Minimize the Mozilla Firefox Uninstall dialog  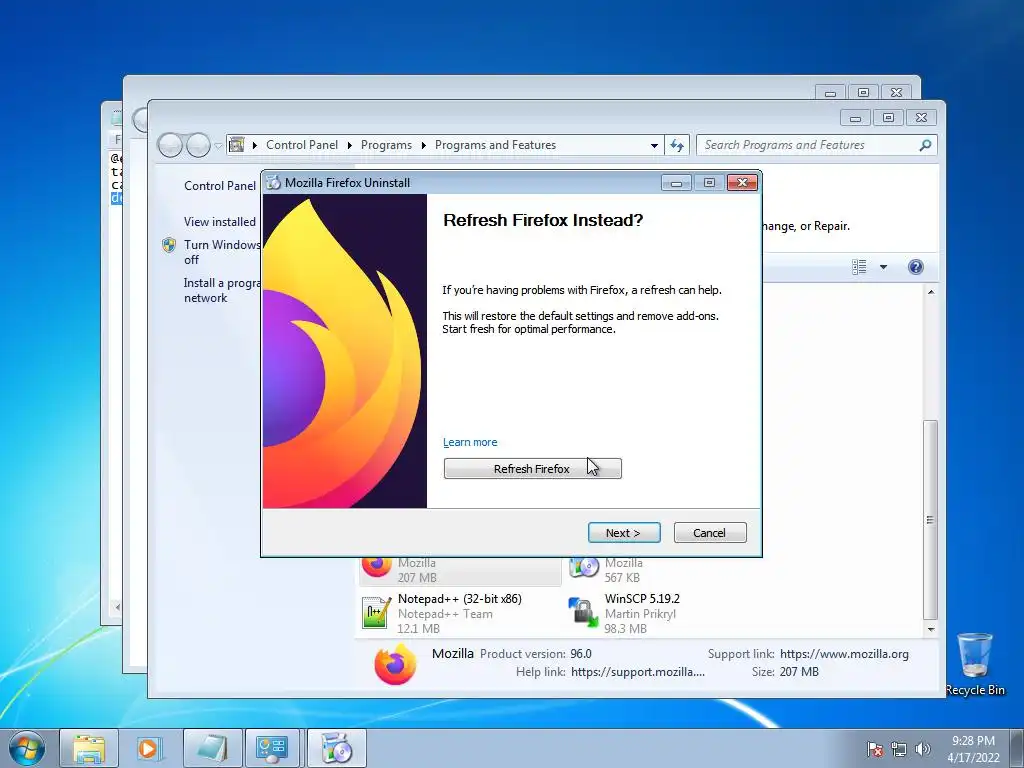(676, 183)
